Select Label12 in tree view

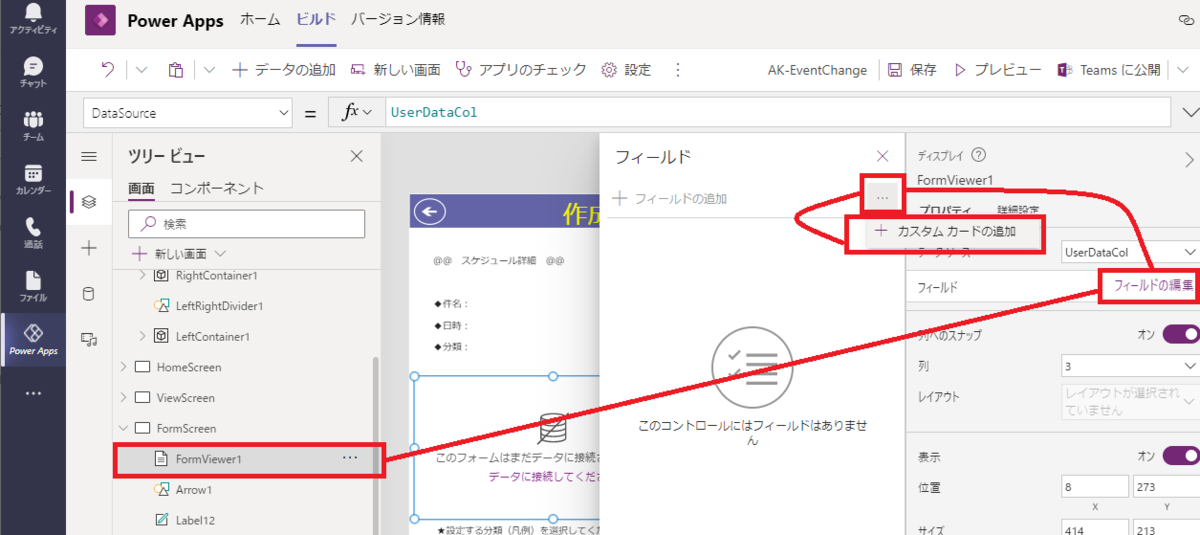(x=195, y=520)
